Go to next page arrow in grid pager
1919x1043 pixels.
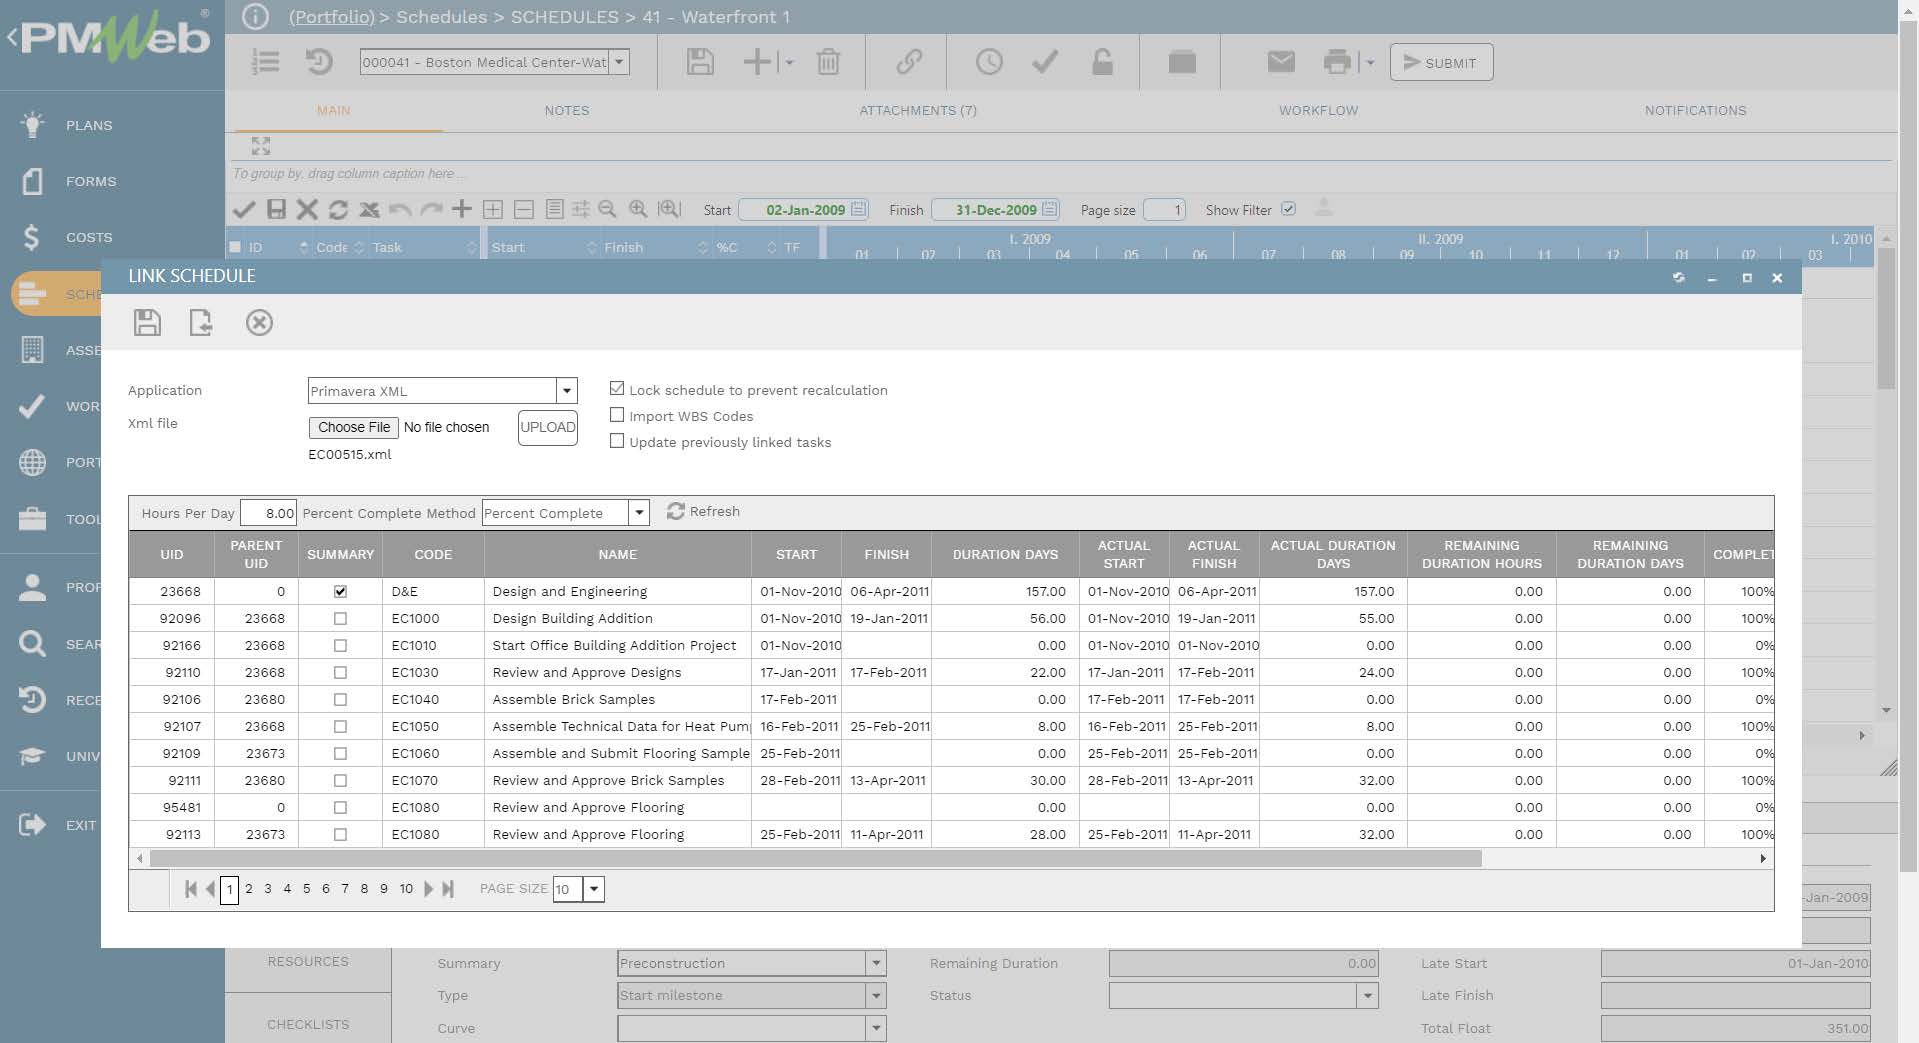click(429, 889)
